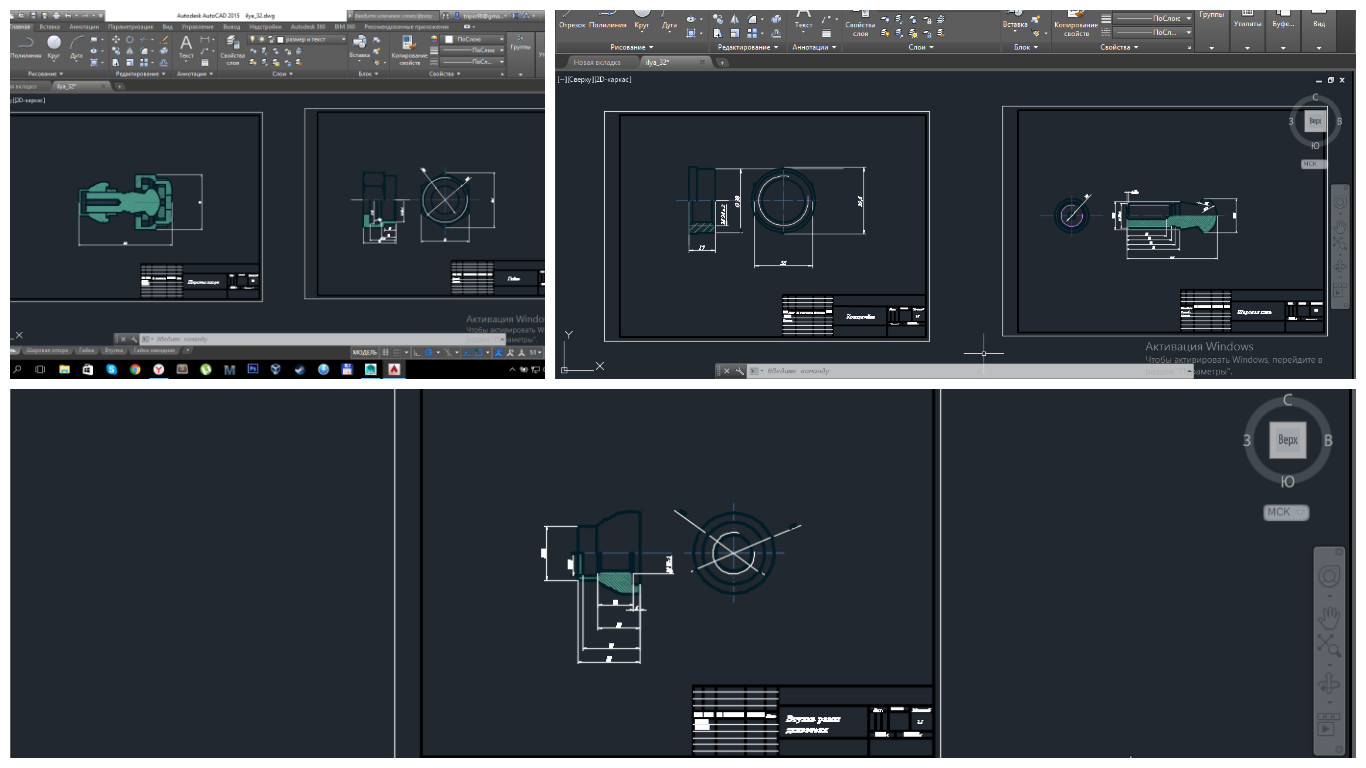Switch to the Новая вкладка file tab
This screenshot has height=768, width=1366.
[x=597, y=62]
